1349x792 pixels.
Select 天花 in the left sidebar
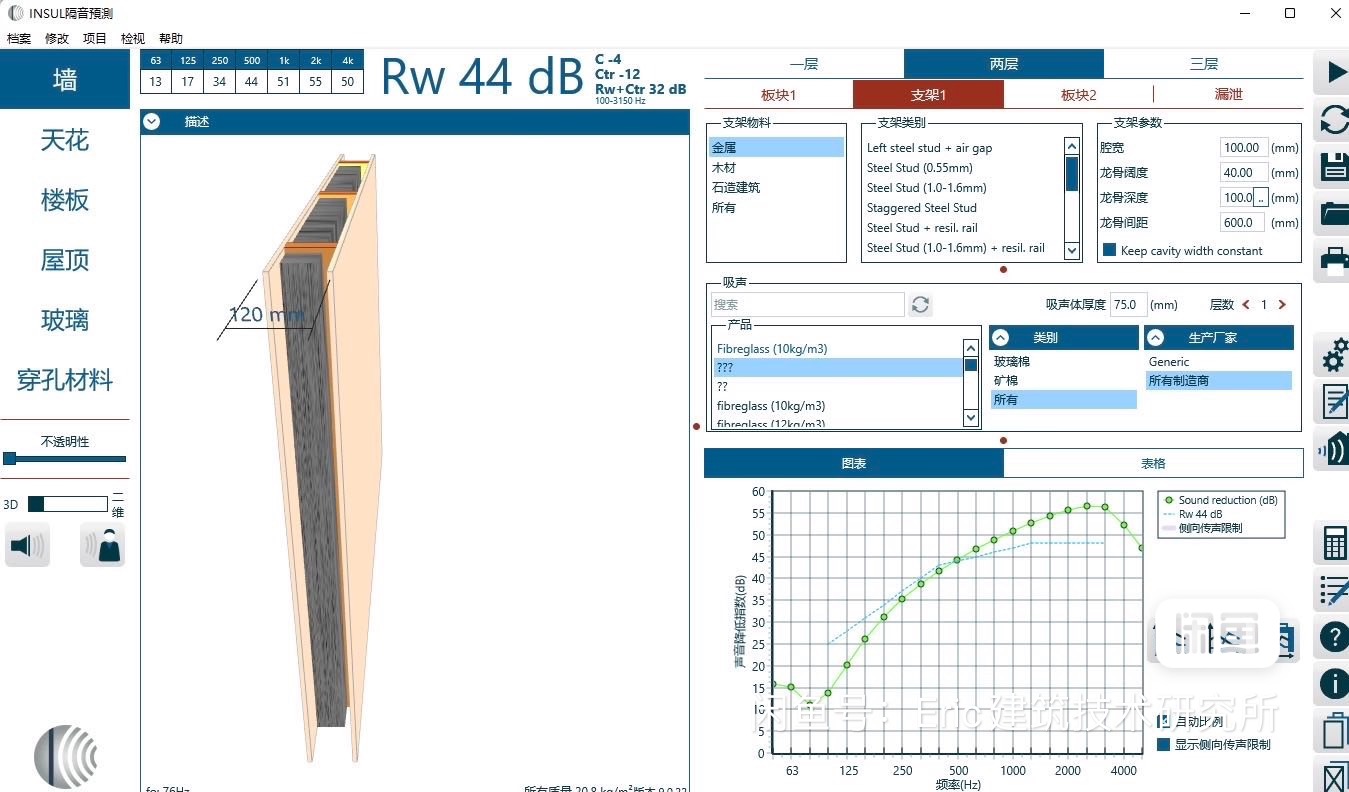coord(65,140)
